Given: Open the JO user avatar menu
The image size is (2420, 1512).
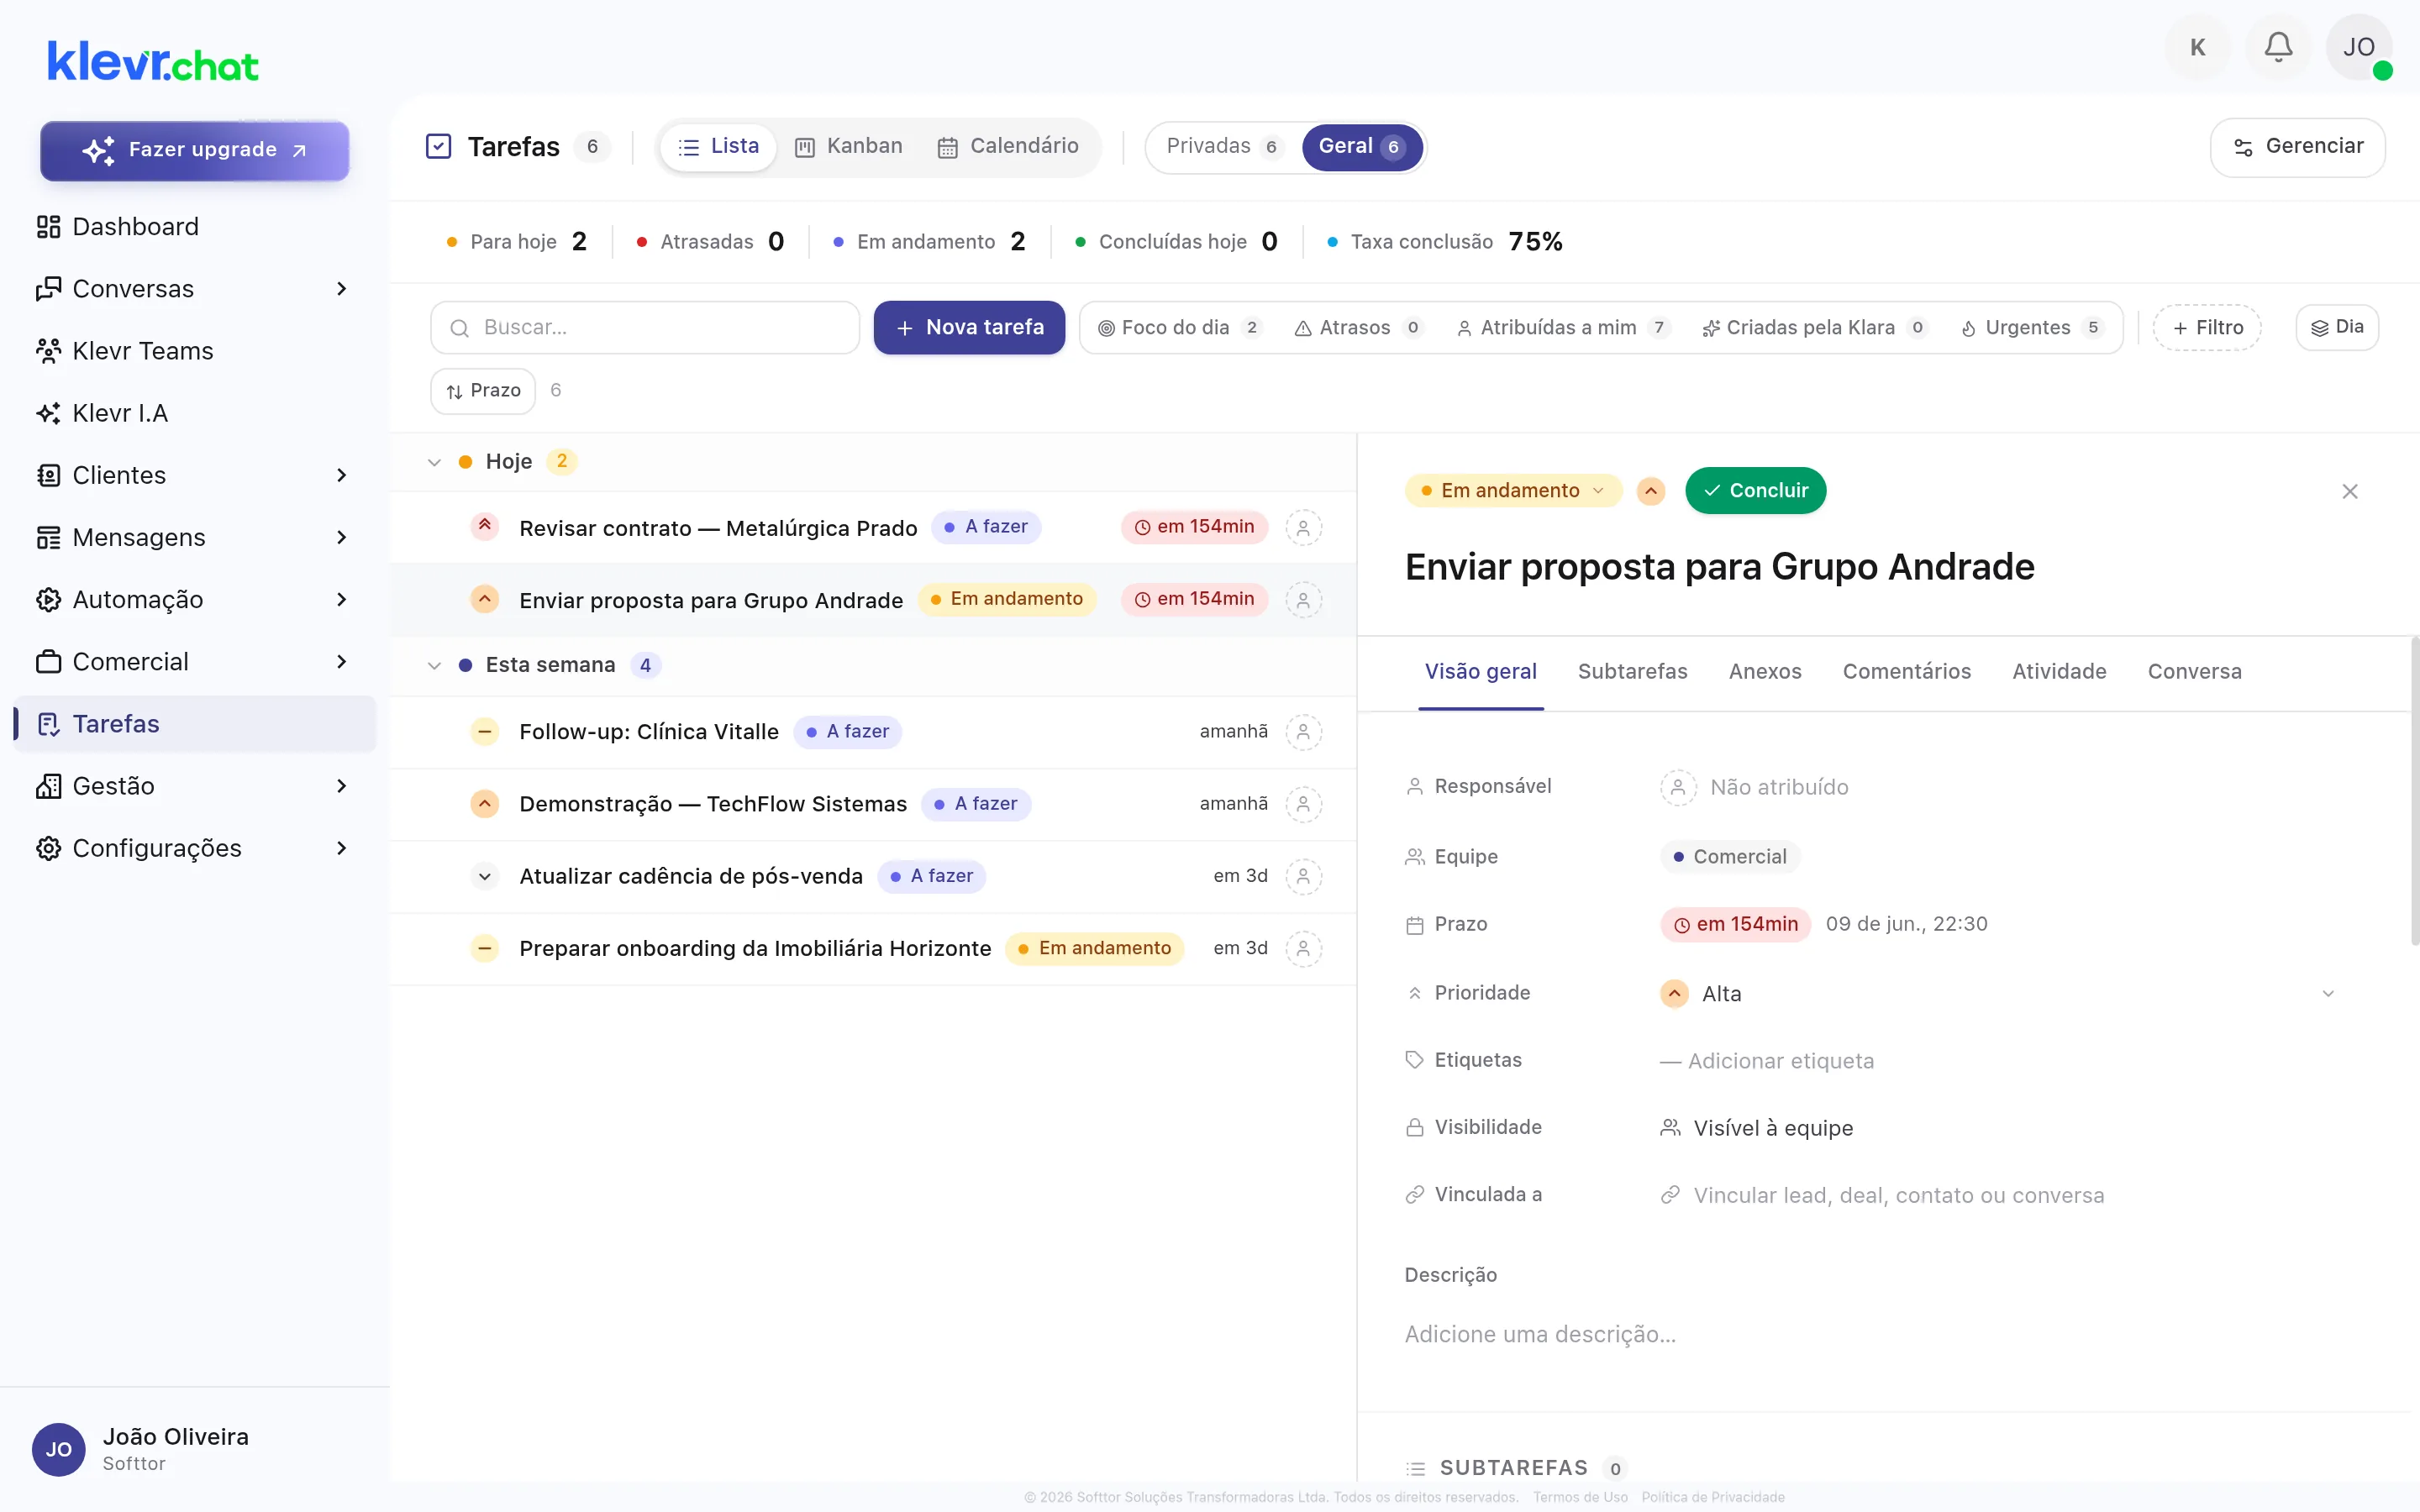Looking at the screenshot, I should 2359,47.
